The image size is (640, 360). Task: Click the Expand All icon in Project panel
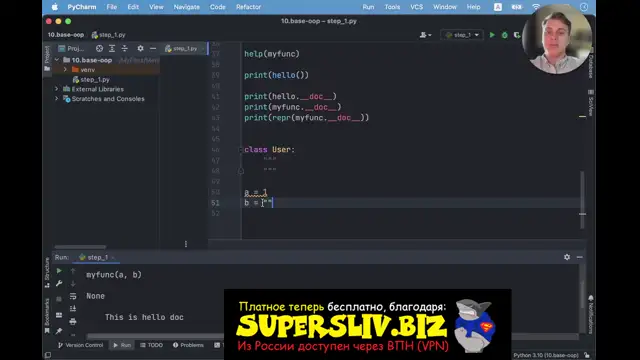112,49
